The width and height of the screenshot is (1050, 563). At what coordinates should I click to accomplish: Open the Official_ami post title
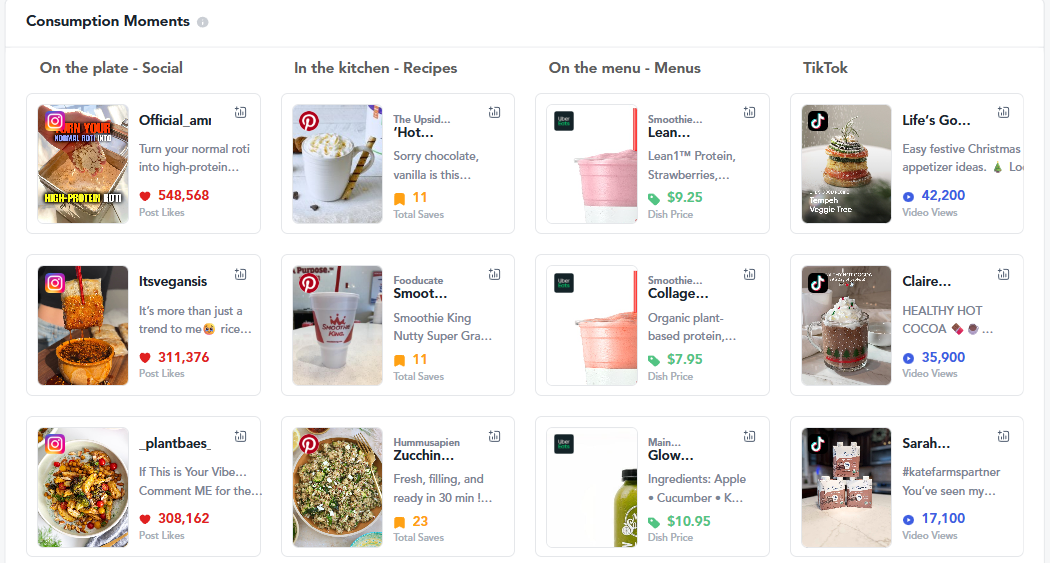[x=175, y=121]
